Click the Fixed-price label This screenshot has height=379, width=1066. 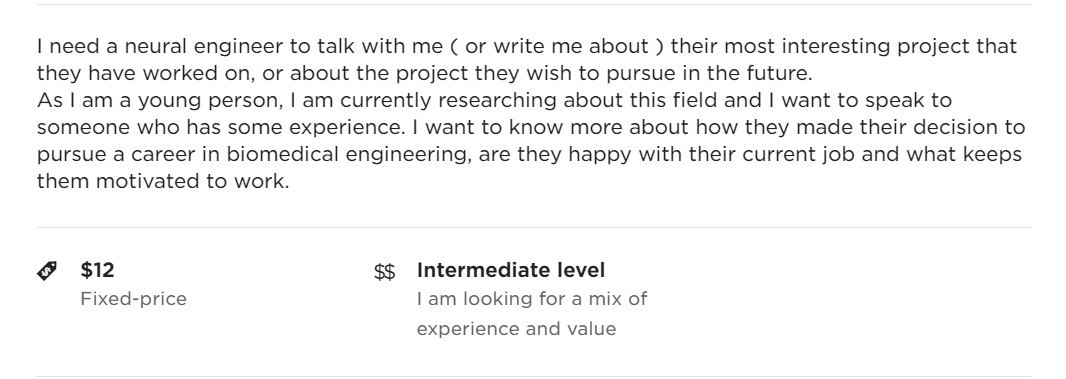pos(133,299)
